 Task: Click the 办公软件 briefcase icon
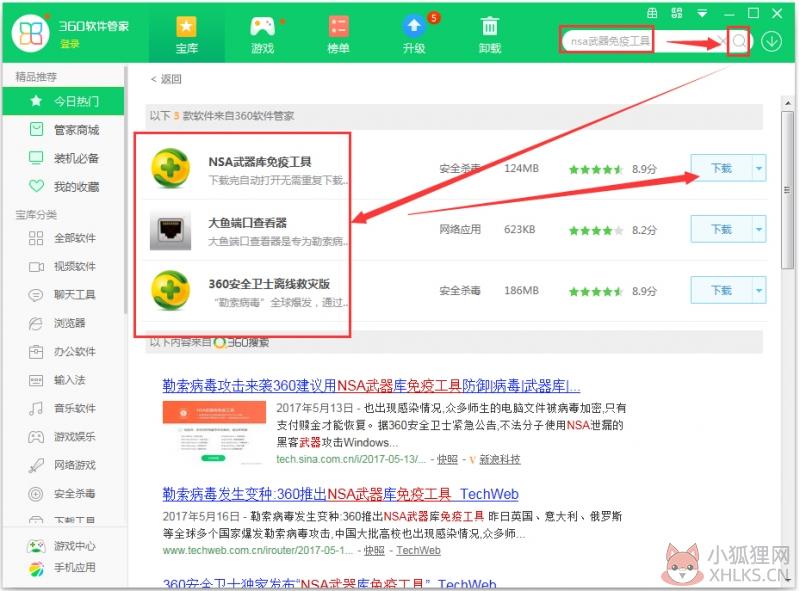pyautogui.click(x=36, y=352)
